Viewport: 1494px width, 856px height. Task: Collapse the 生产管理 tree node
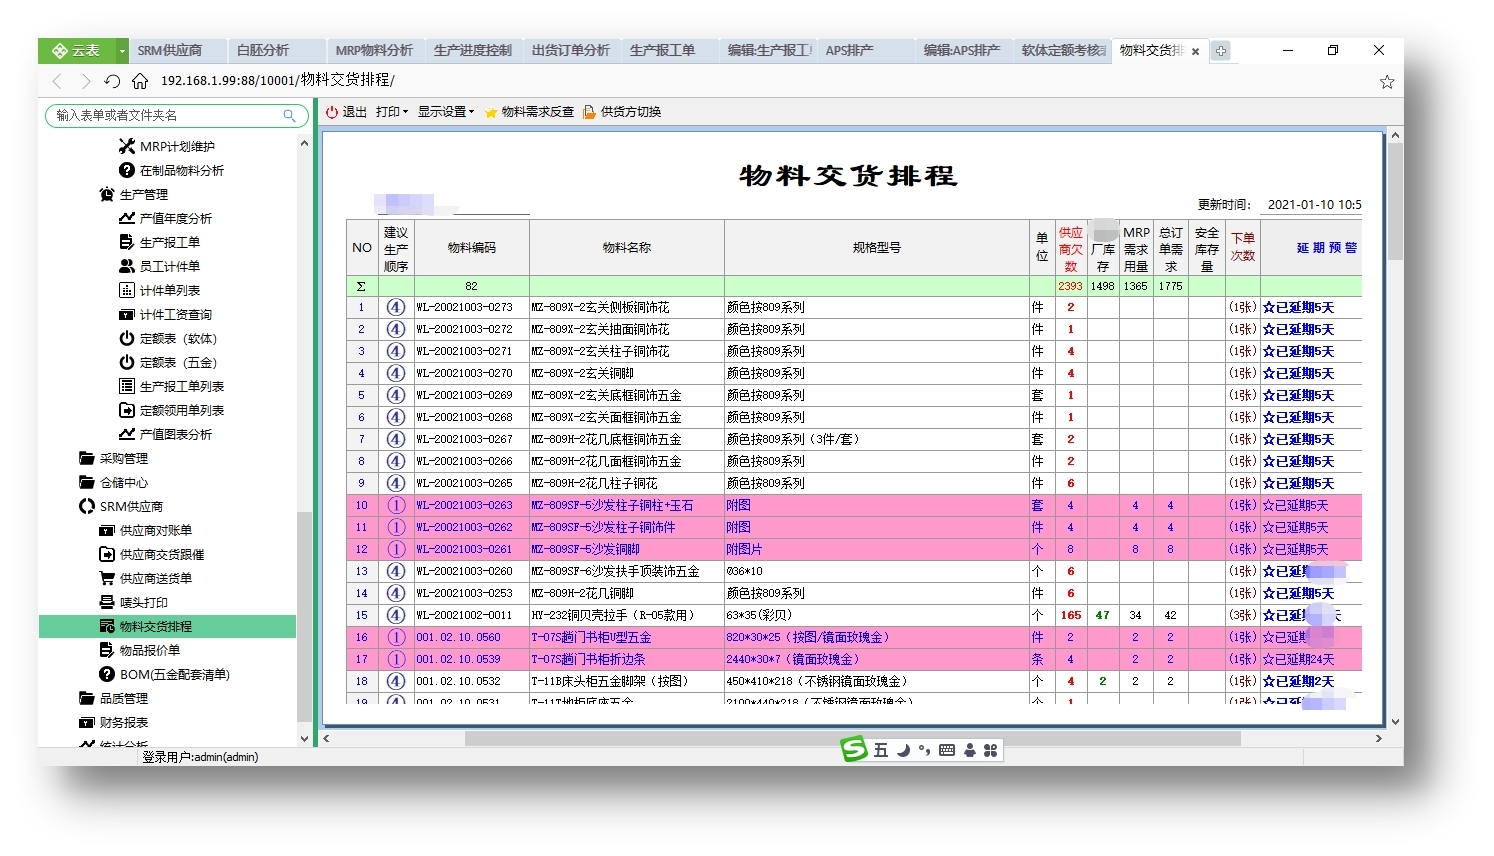[x=133, y=194]
